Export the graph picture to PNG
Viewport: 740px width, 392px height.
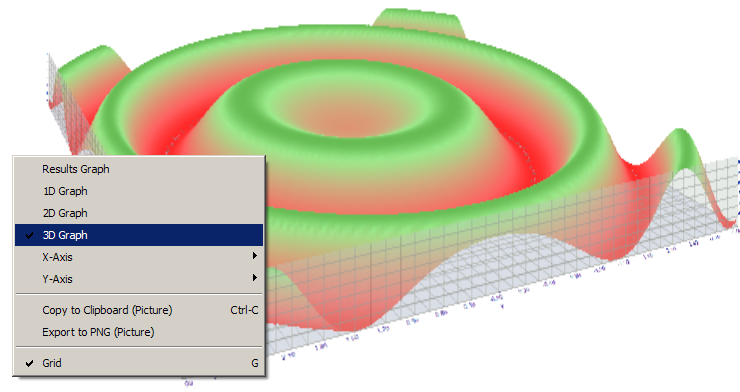[x=139, y=332]
